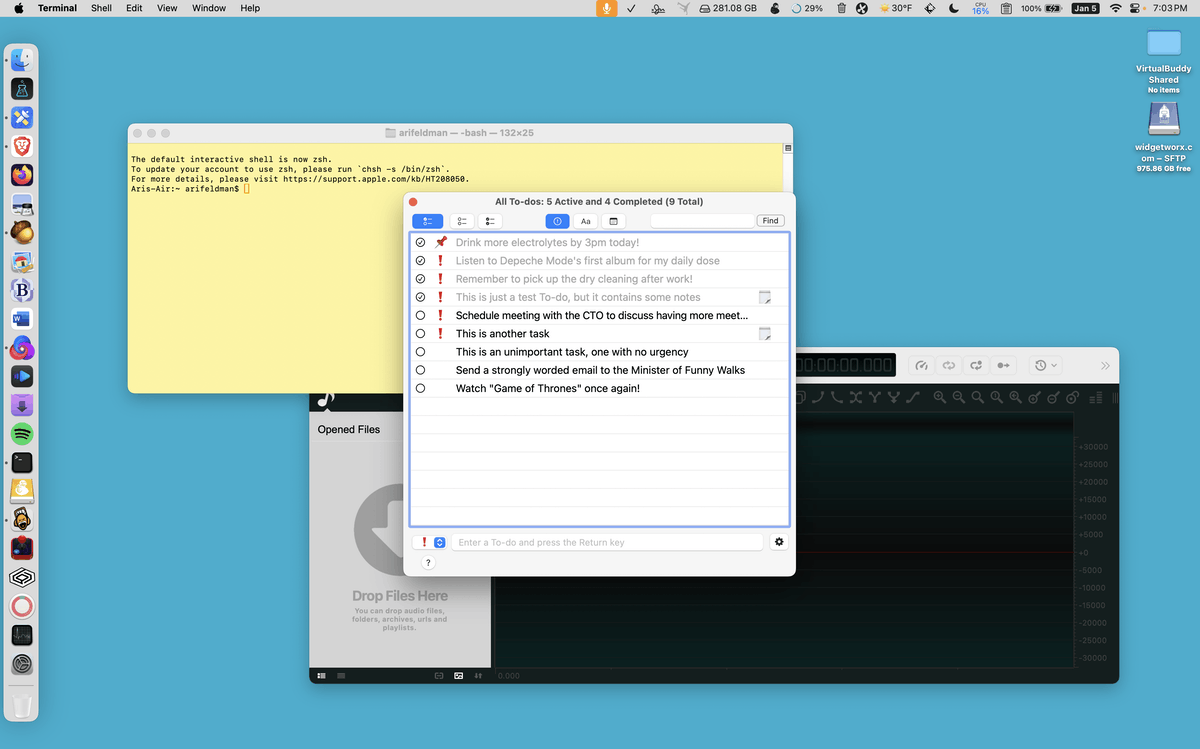Select the first list view button in To-dos toolbar
1200x749 pixels.
(427, 221)
